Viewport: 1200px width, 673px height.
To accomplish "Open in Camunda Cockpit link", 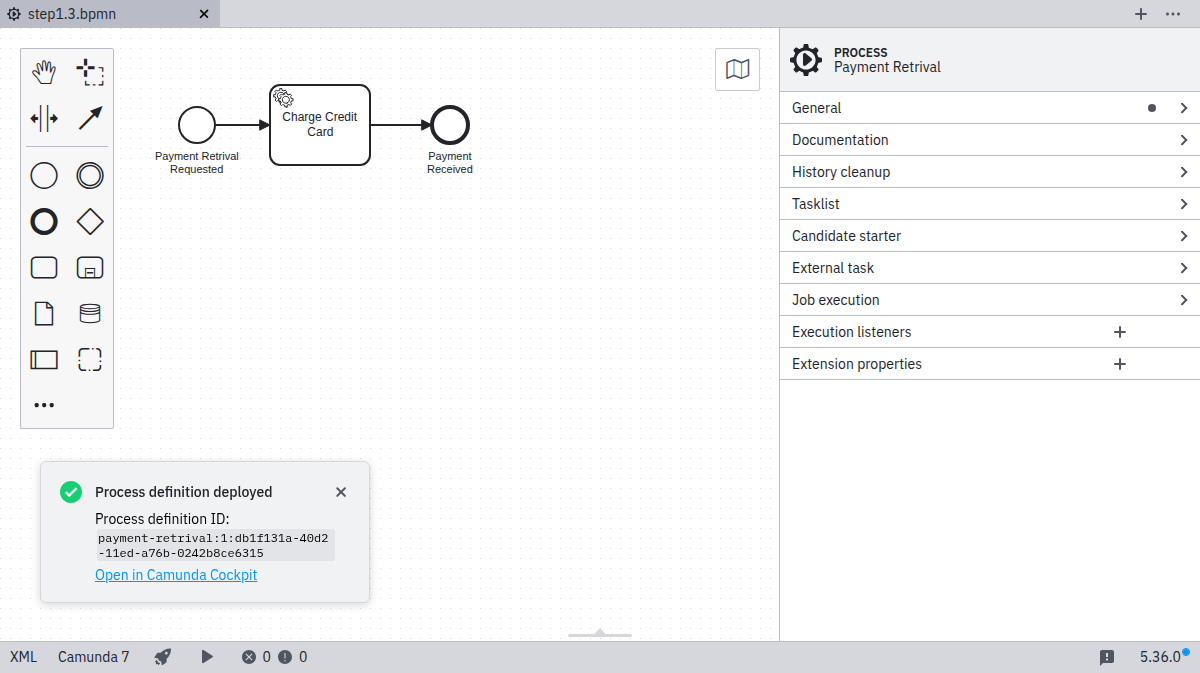I will point(176,575).
